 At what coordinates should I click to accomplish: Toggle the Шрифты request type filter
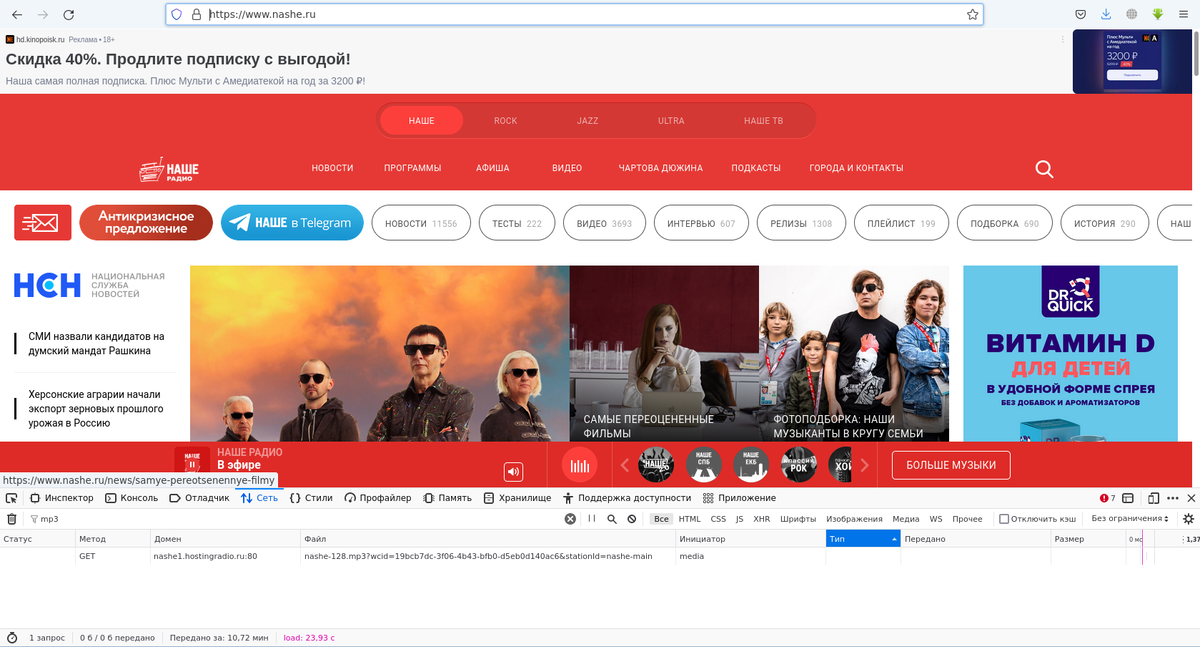click(798, 519)
